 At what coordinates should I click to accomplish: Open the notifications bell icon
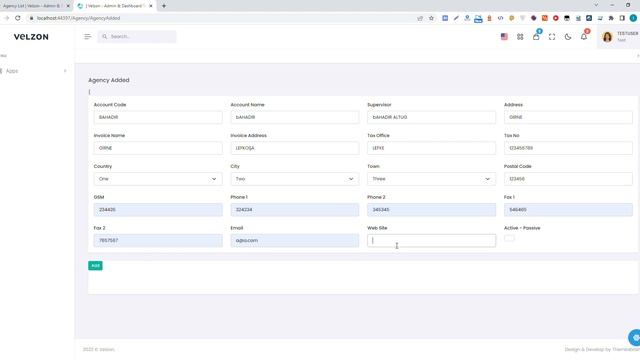click(x=584, y=37)
